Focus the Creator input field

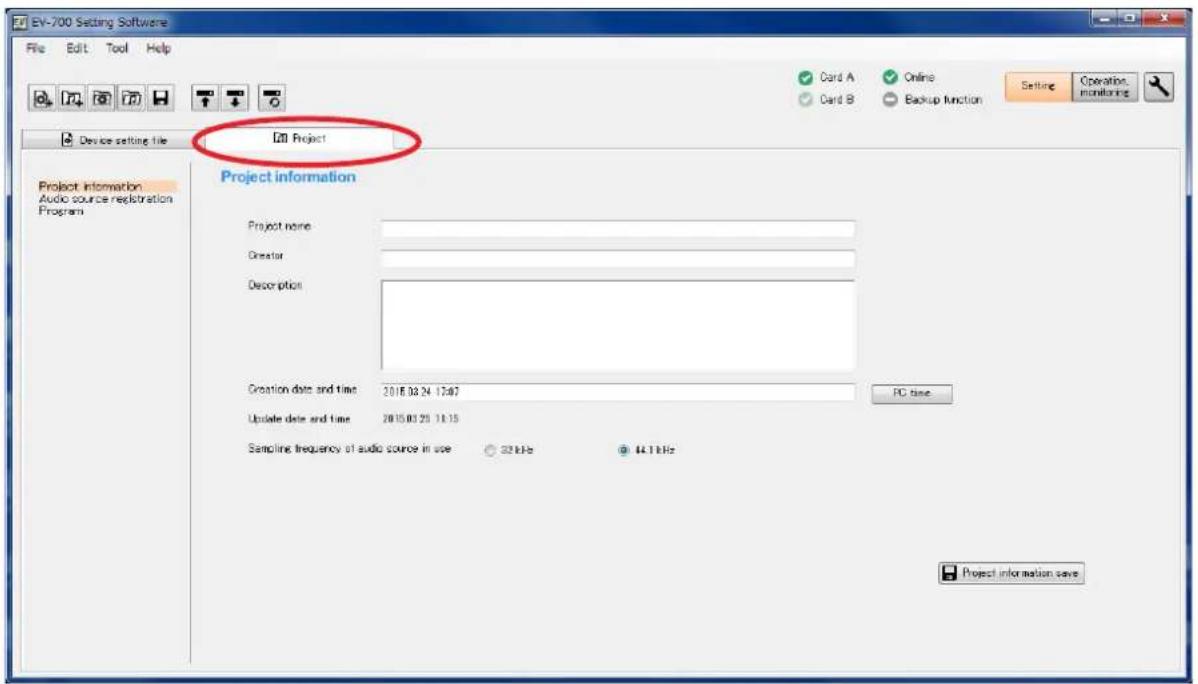pos(617,258)
